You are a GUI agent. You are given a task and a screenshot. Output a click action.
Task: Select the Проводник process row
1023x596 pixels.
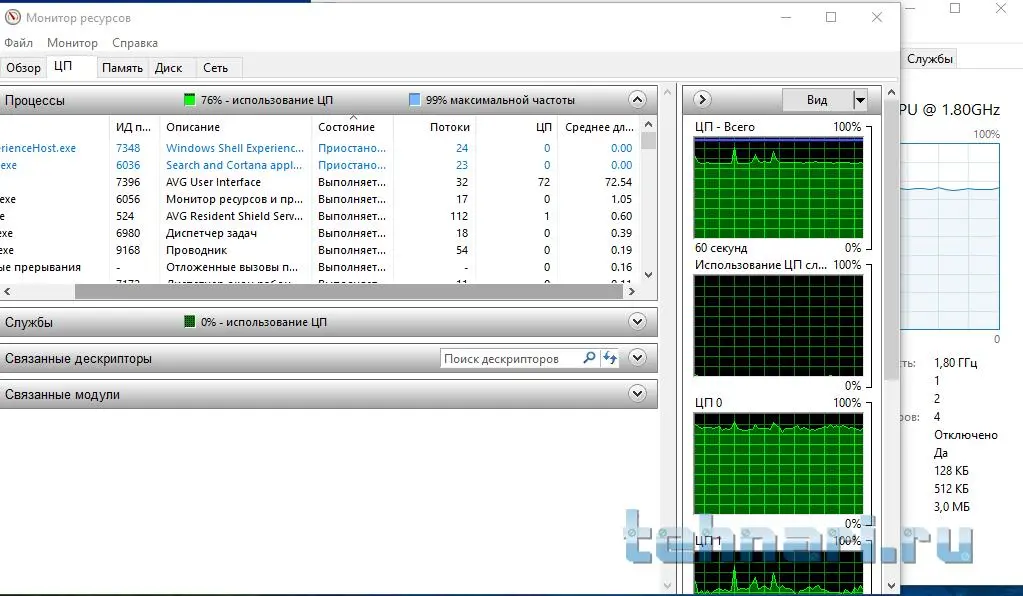click(x=320, y=250)
